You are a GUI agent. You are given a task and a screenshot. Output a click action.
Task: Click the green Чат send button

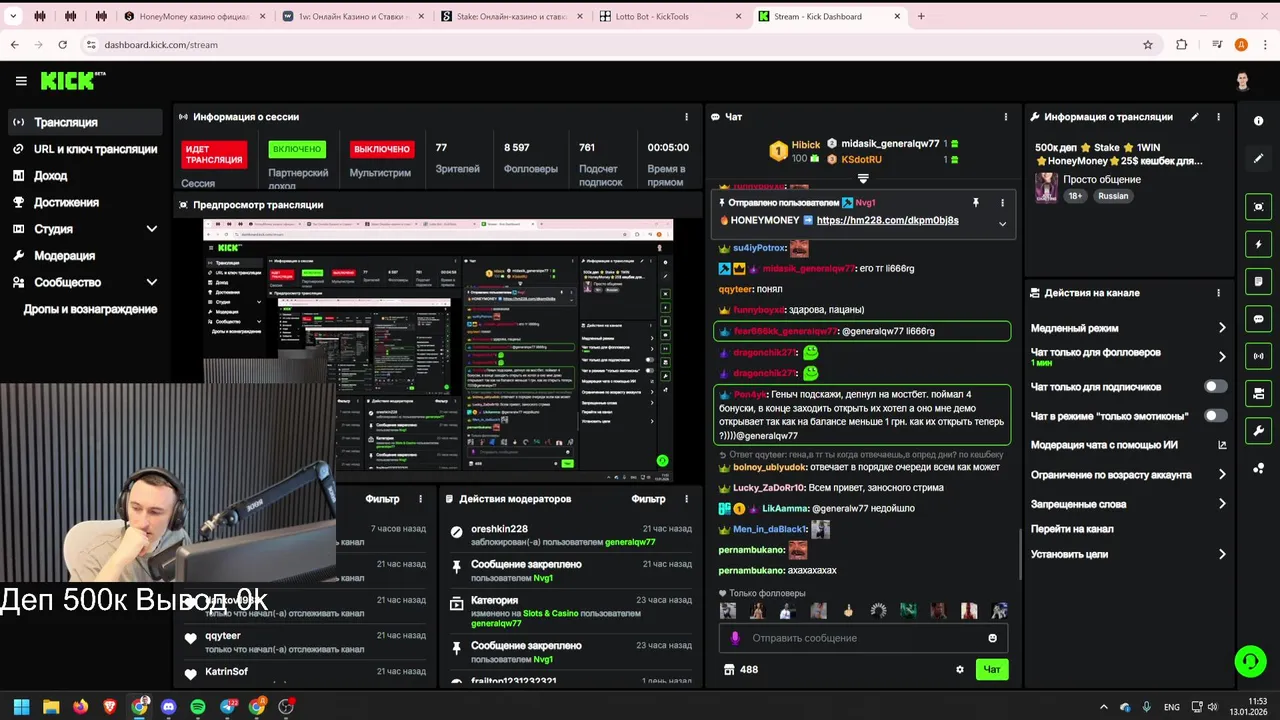(992, 670)
